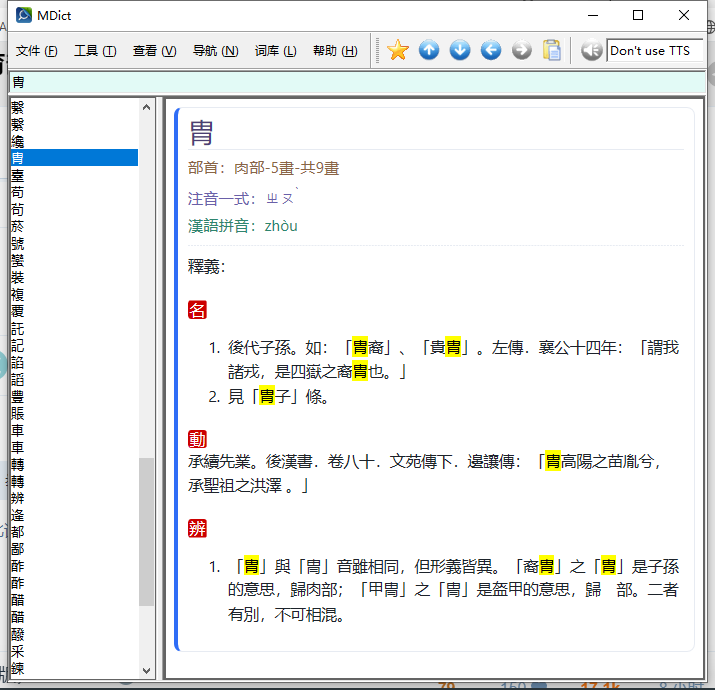Screen dimensions: 715x690
Task: Open the 文件 (F) menu
Action: point(37,51)
